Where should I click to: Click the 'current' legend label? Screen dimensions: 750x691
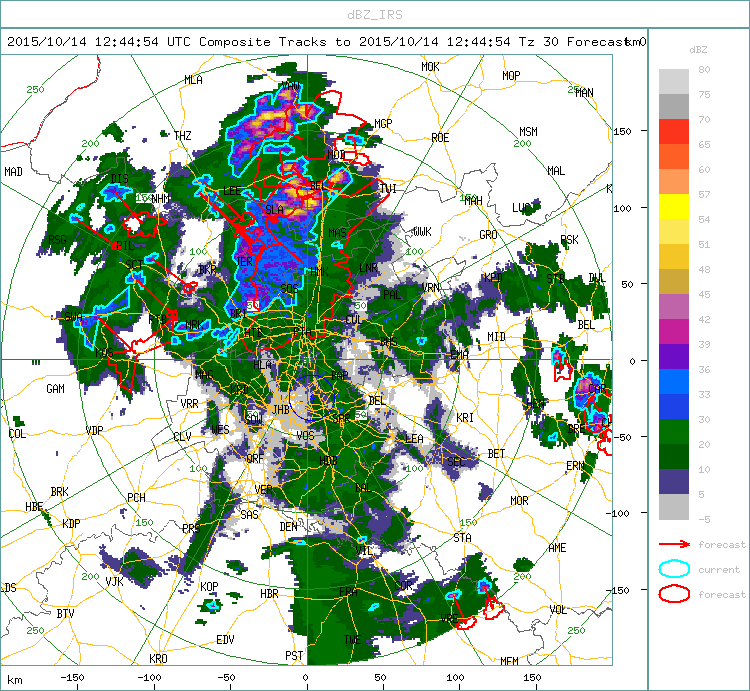719,570
